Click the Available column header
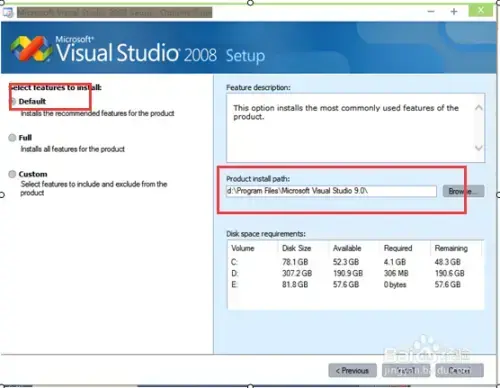Screen dimensions: 500x388 point(347,248)
